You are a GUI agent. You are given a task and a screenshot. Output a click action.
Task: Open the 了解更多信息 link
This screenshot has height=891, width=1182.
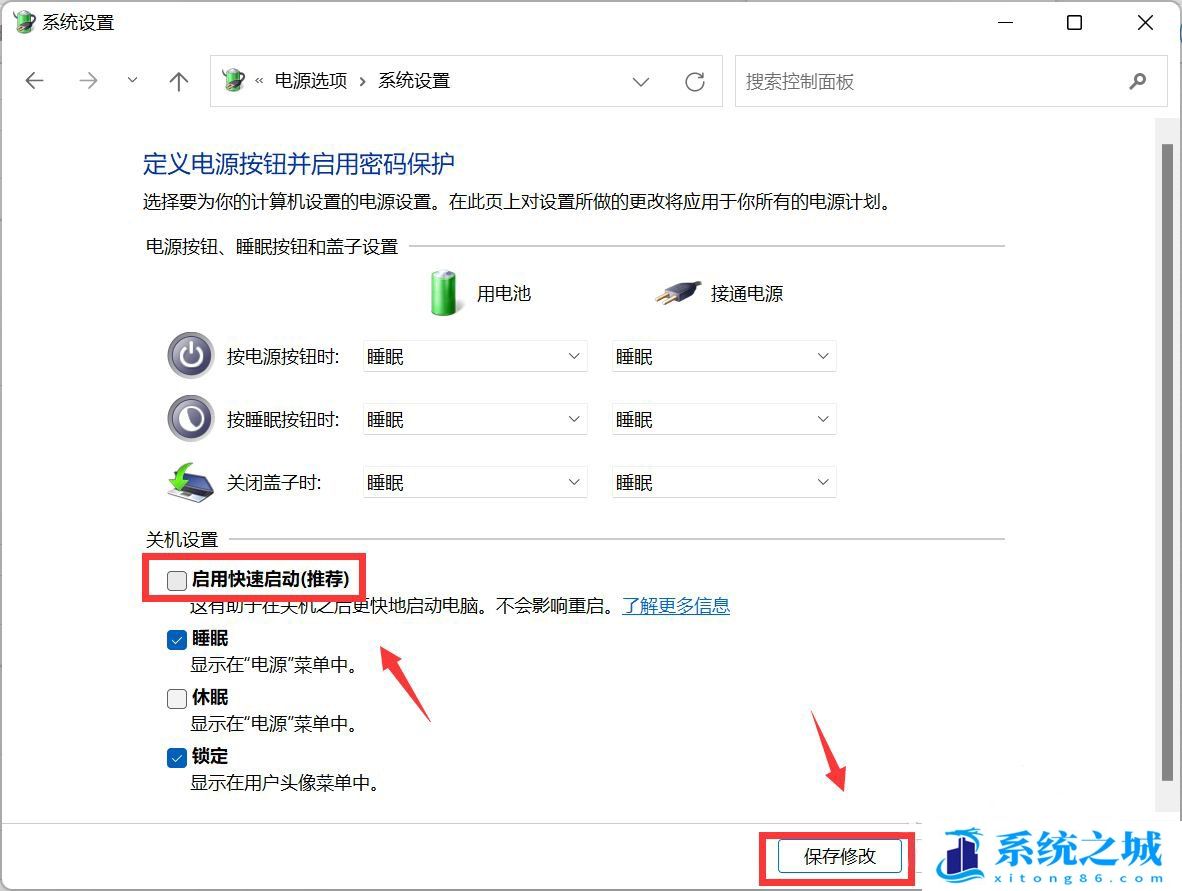(677, 606)
